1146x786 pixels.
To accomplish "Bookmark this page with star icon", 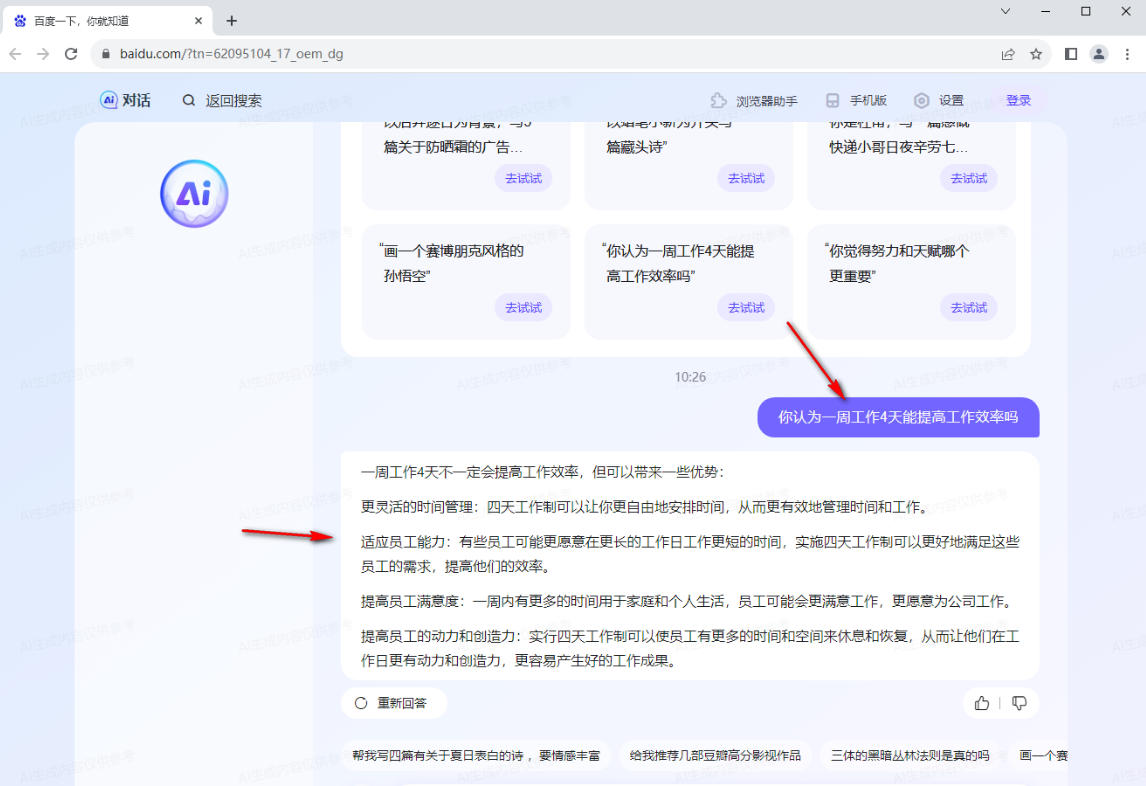I will click(x=1036, y=54).
